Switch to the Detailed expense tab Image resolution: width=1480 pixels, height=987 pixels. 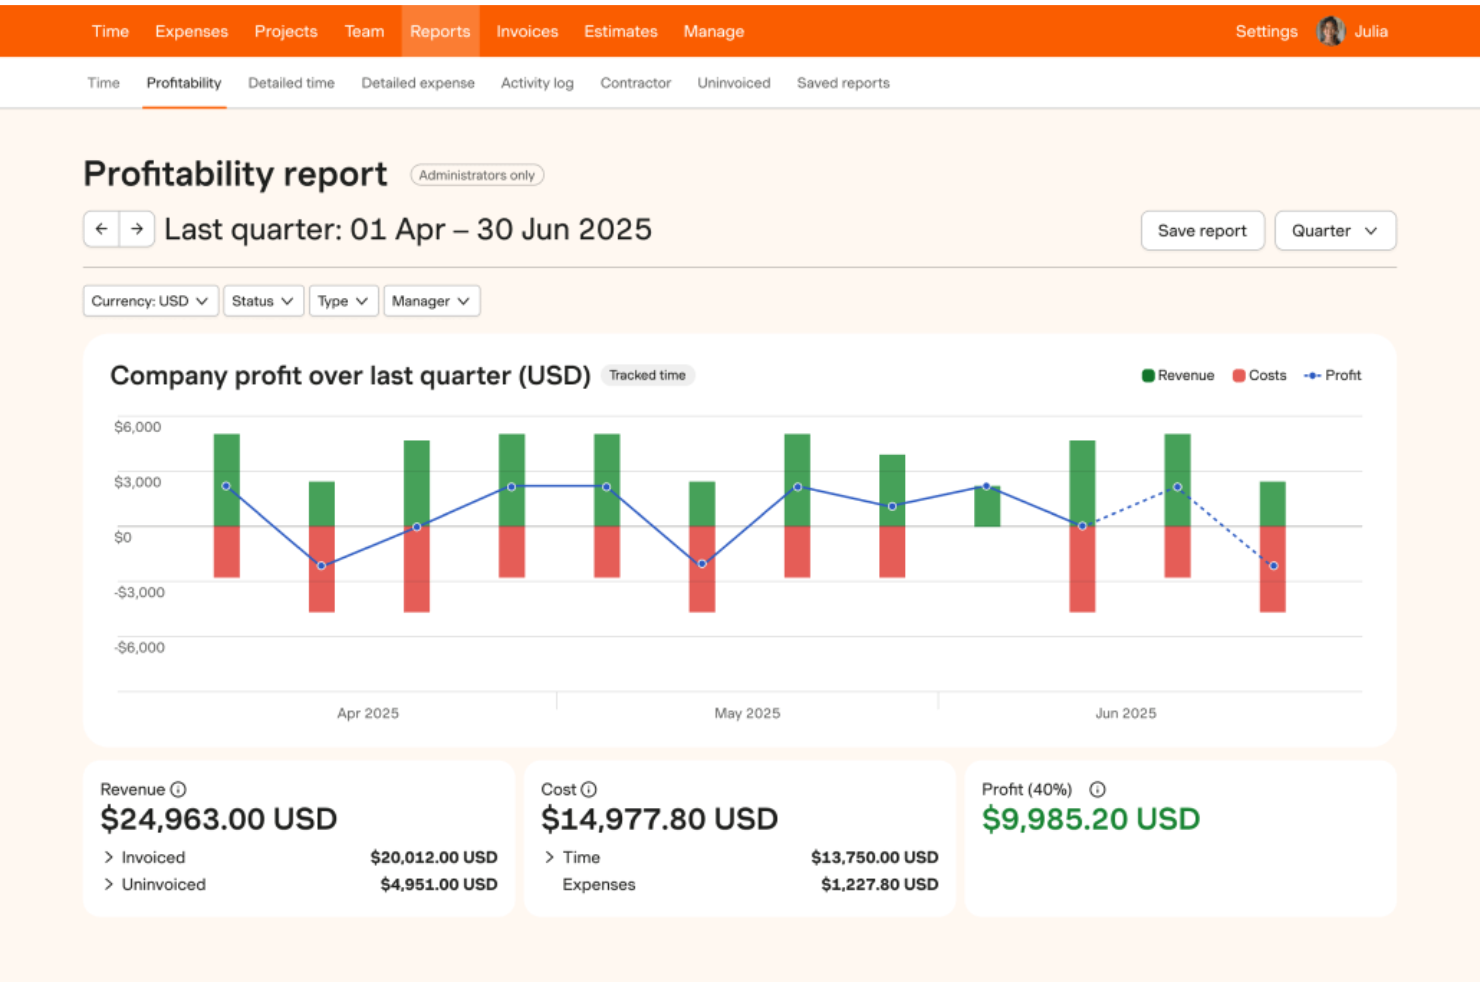pyautogui.click(x=417, y=83)
